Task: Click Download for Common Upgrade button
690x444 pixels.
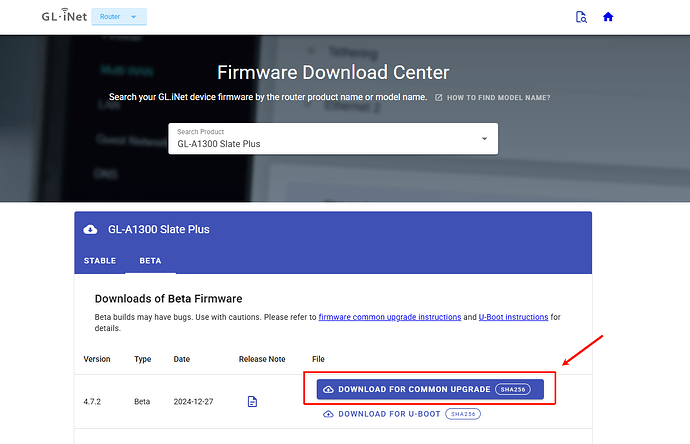Action: [x=430, y=389]
